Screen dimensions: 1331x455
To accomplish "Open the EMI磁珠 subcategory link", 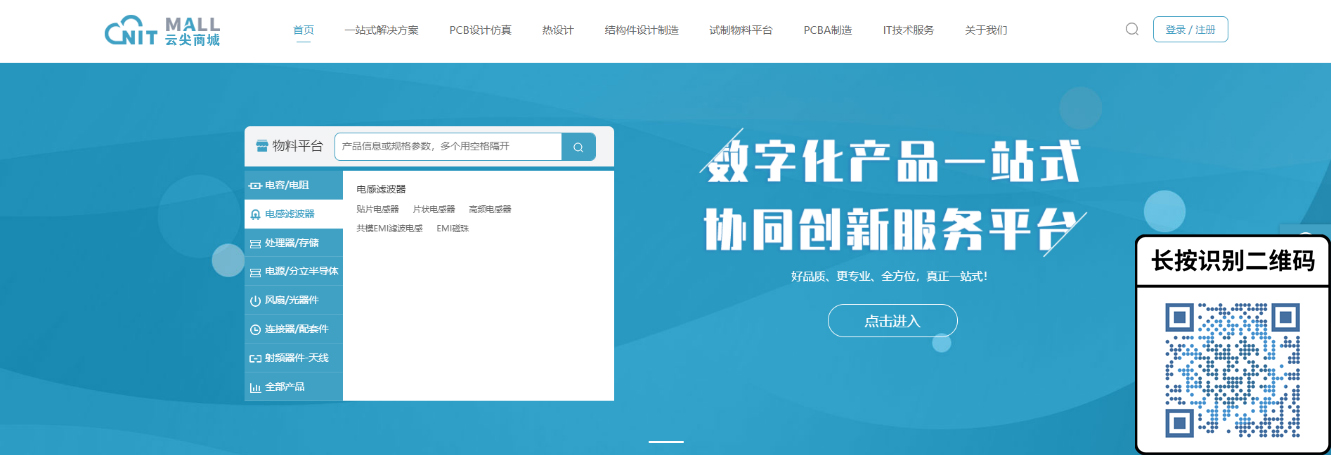I will 452,228.
